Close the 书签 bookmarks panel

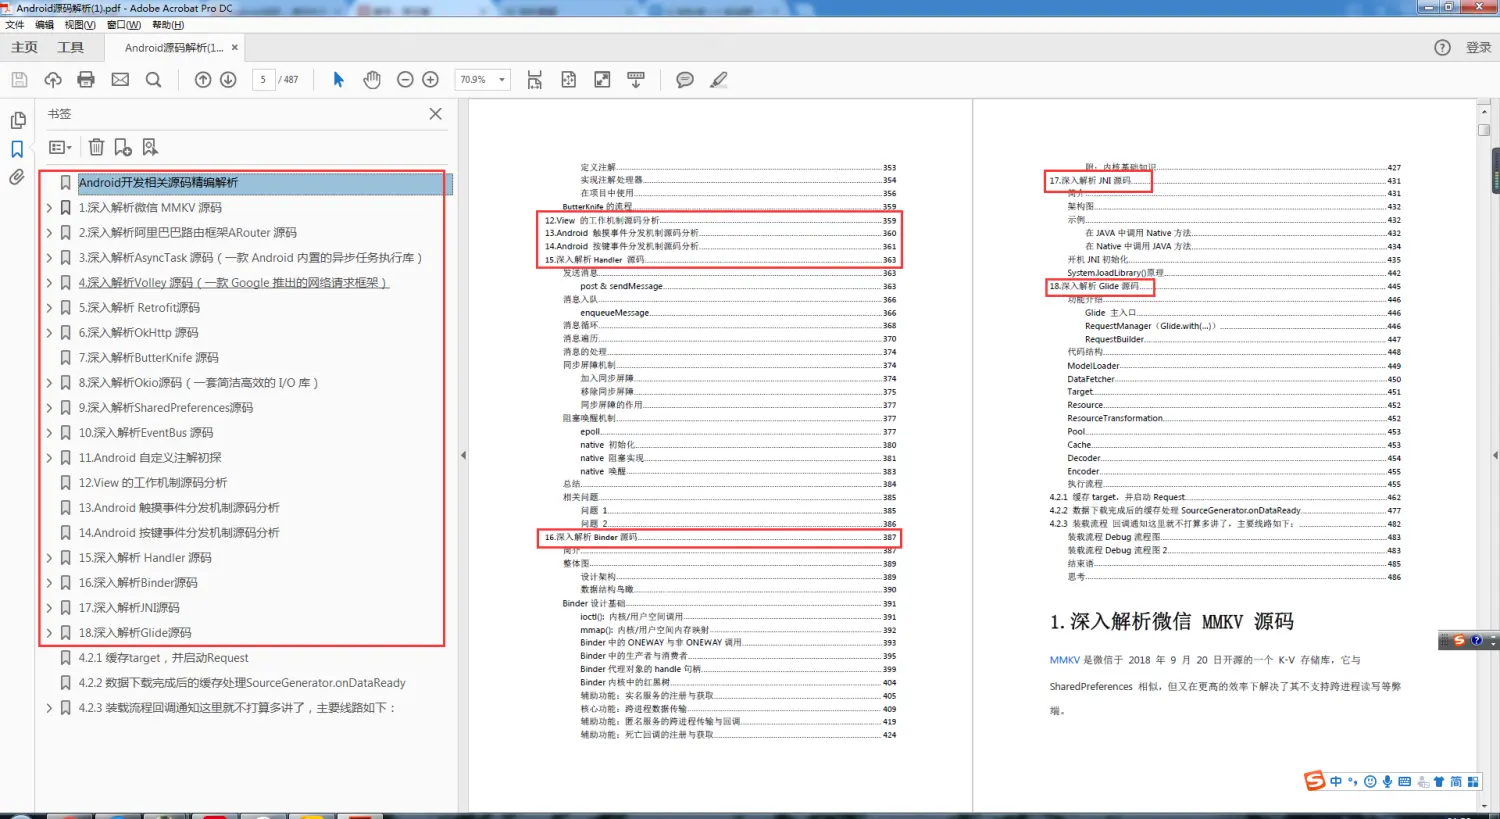(435, 114)
